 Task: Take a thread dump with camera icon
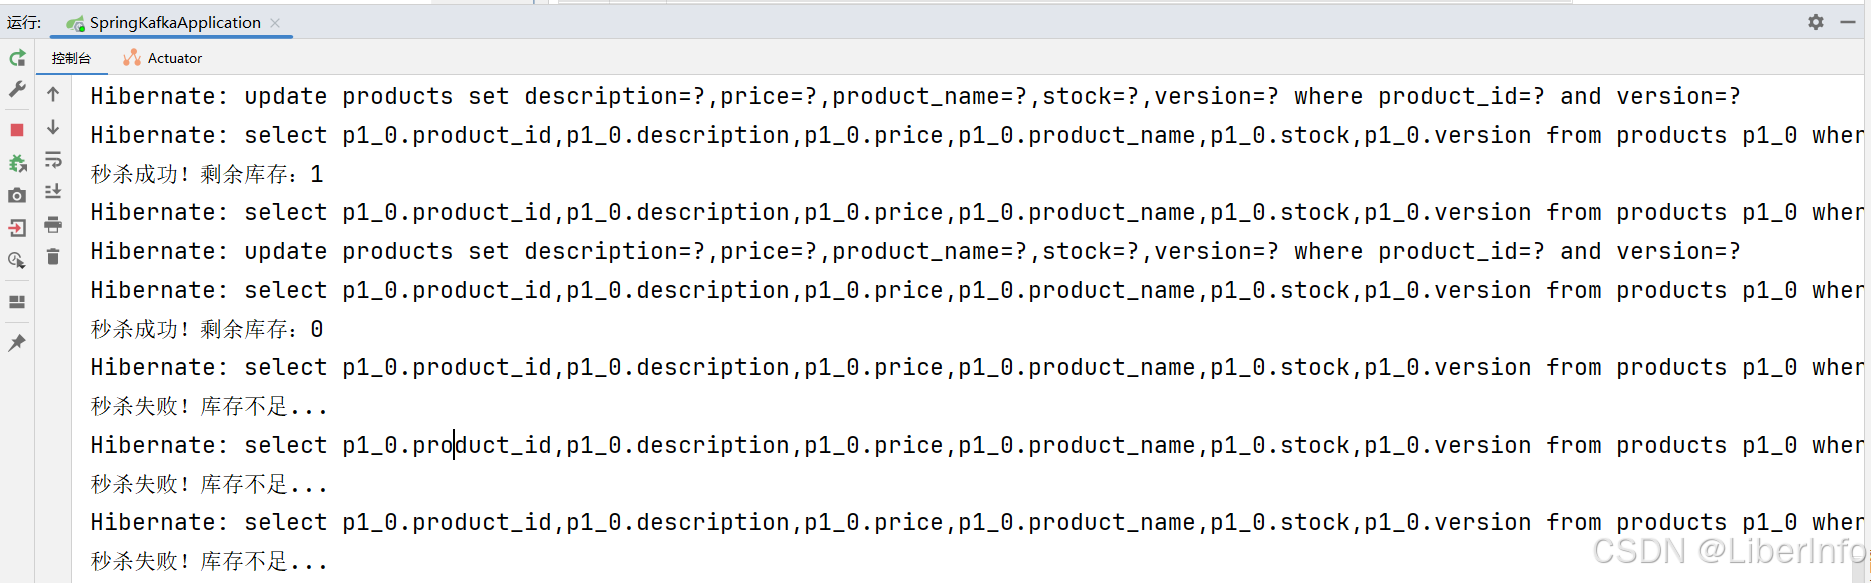pyautogui.click(x=17, y=196)
